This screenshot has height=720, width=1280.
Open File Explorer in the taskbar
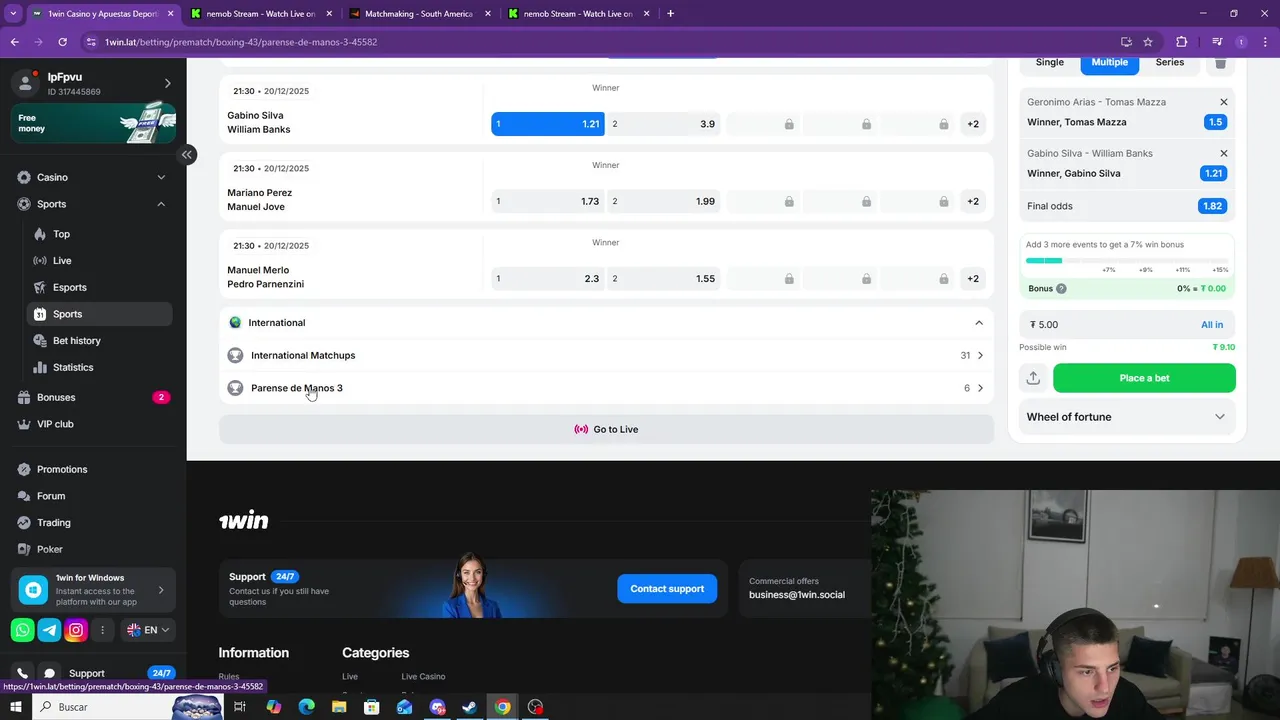(339, 707)
